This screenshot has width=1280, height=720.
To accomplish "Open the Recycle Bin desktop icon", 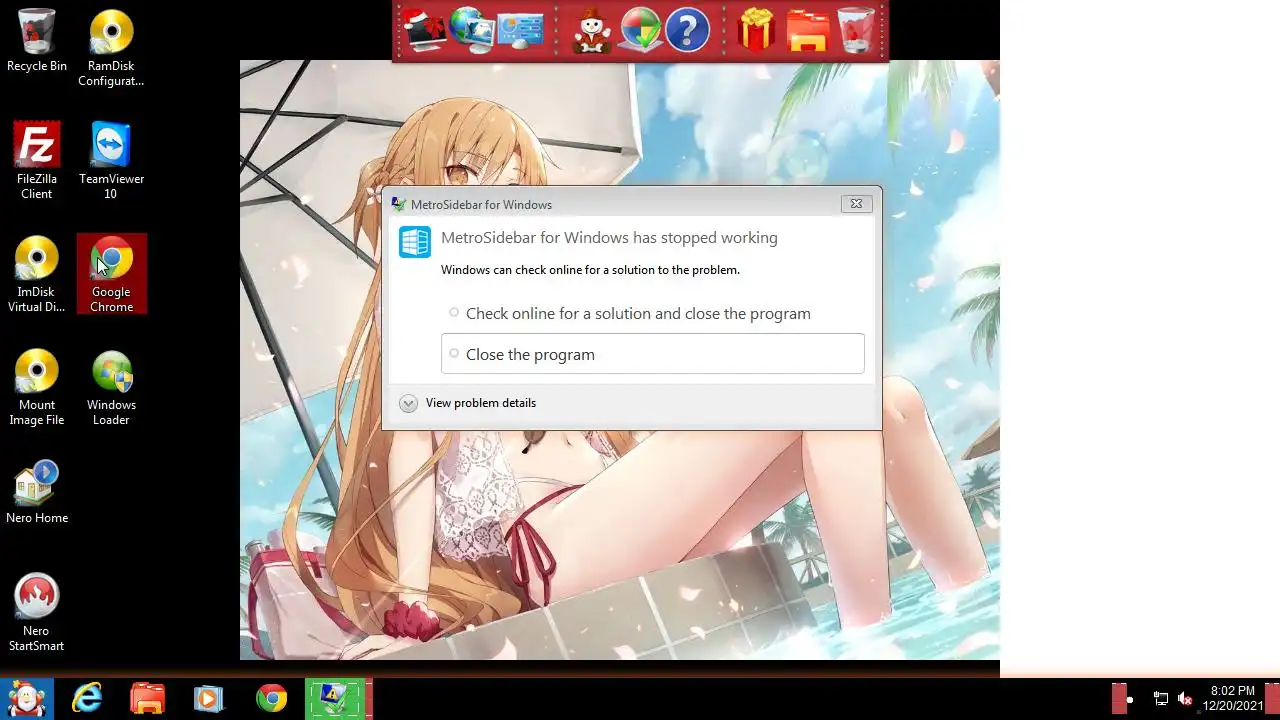I will point(37,42).
